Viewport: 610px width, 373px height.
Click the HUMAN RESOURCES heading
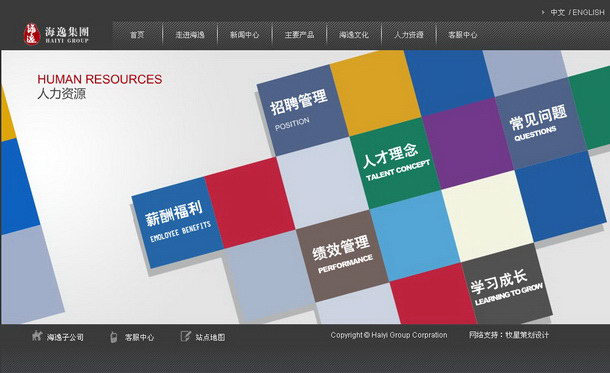click(100, 79)
